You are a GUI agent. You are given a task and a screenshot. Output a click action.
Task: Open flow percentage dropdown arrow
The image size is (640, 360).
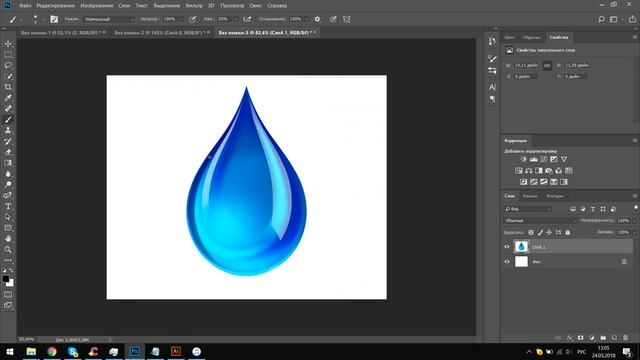(x=236, y=19)
